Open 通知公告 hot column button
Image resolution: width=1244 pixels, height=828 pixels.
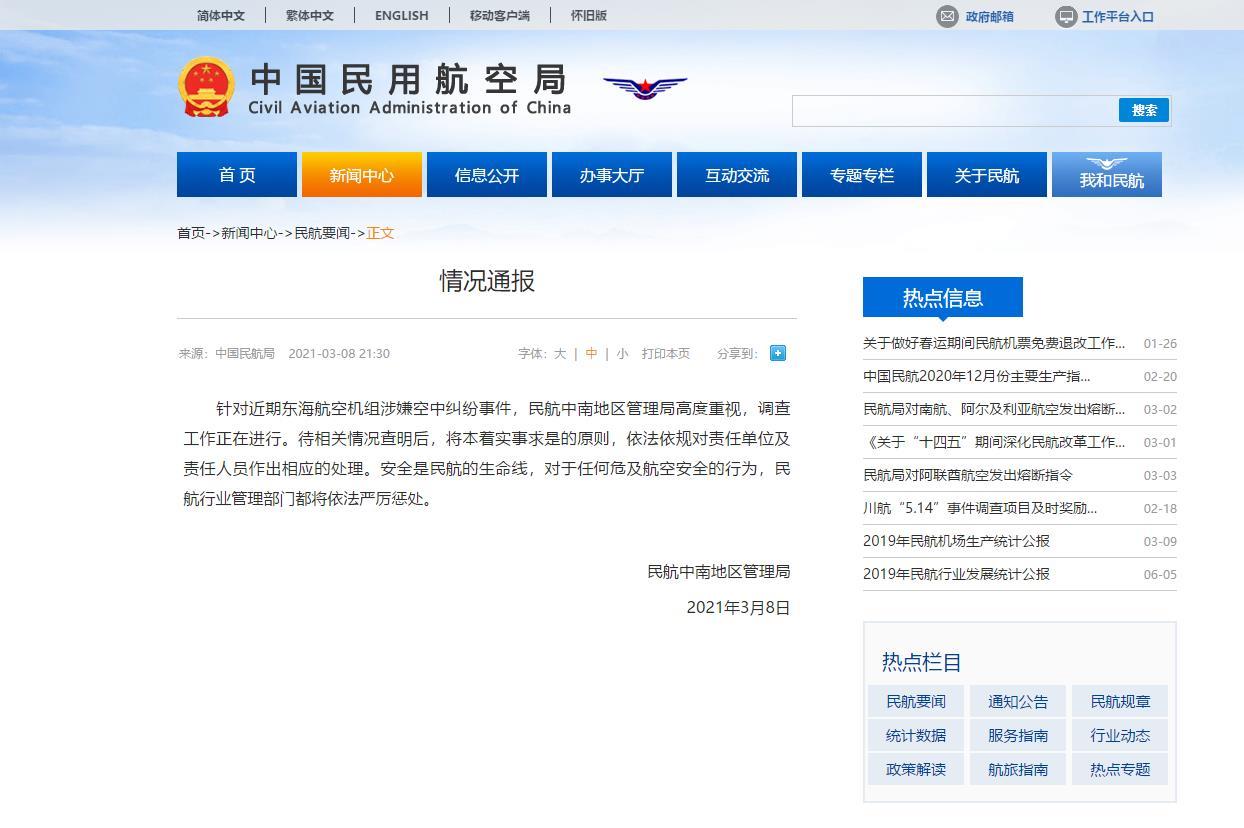(x=1018, y=701)
